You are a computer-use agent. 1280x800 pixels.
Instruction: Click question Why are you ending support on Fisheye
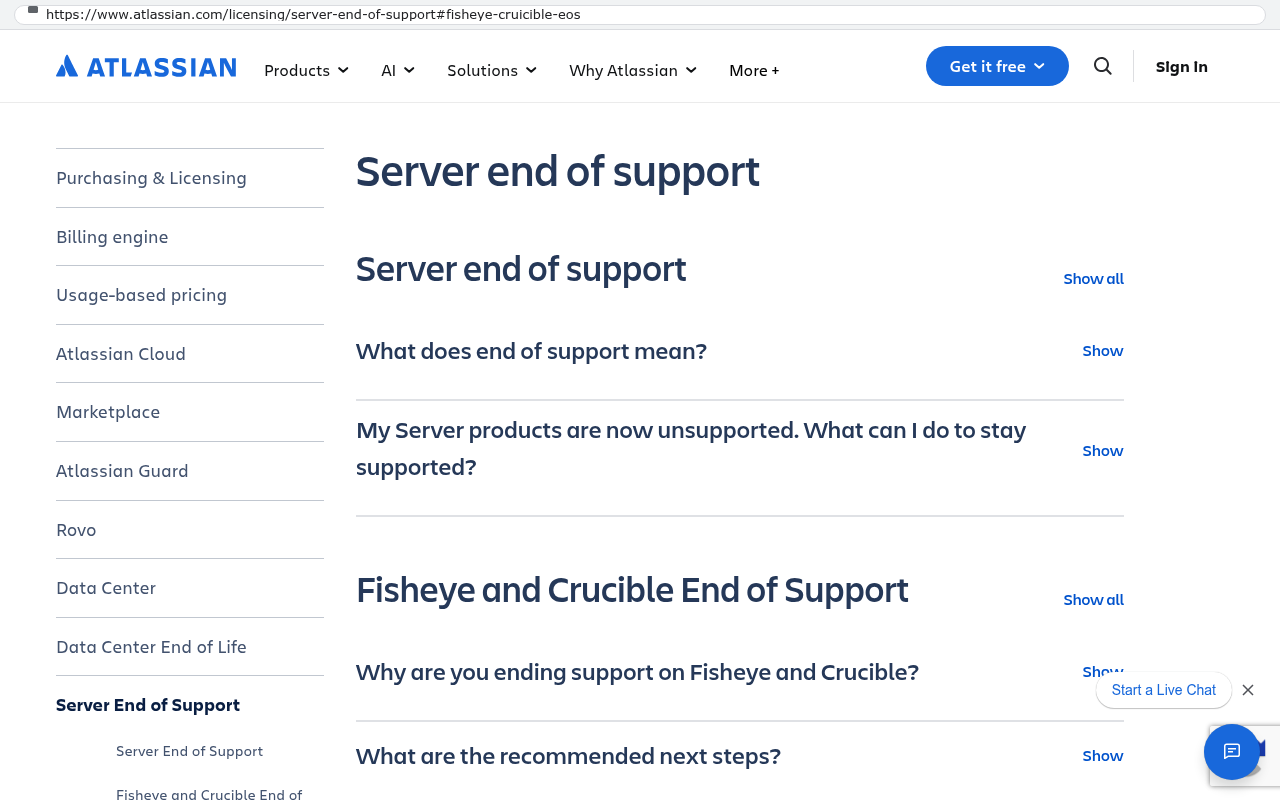coord(637,672)
